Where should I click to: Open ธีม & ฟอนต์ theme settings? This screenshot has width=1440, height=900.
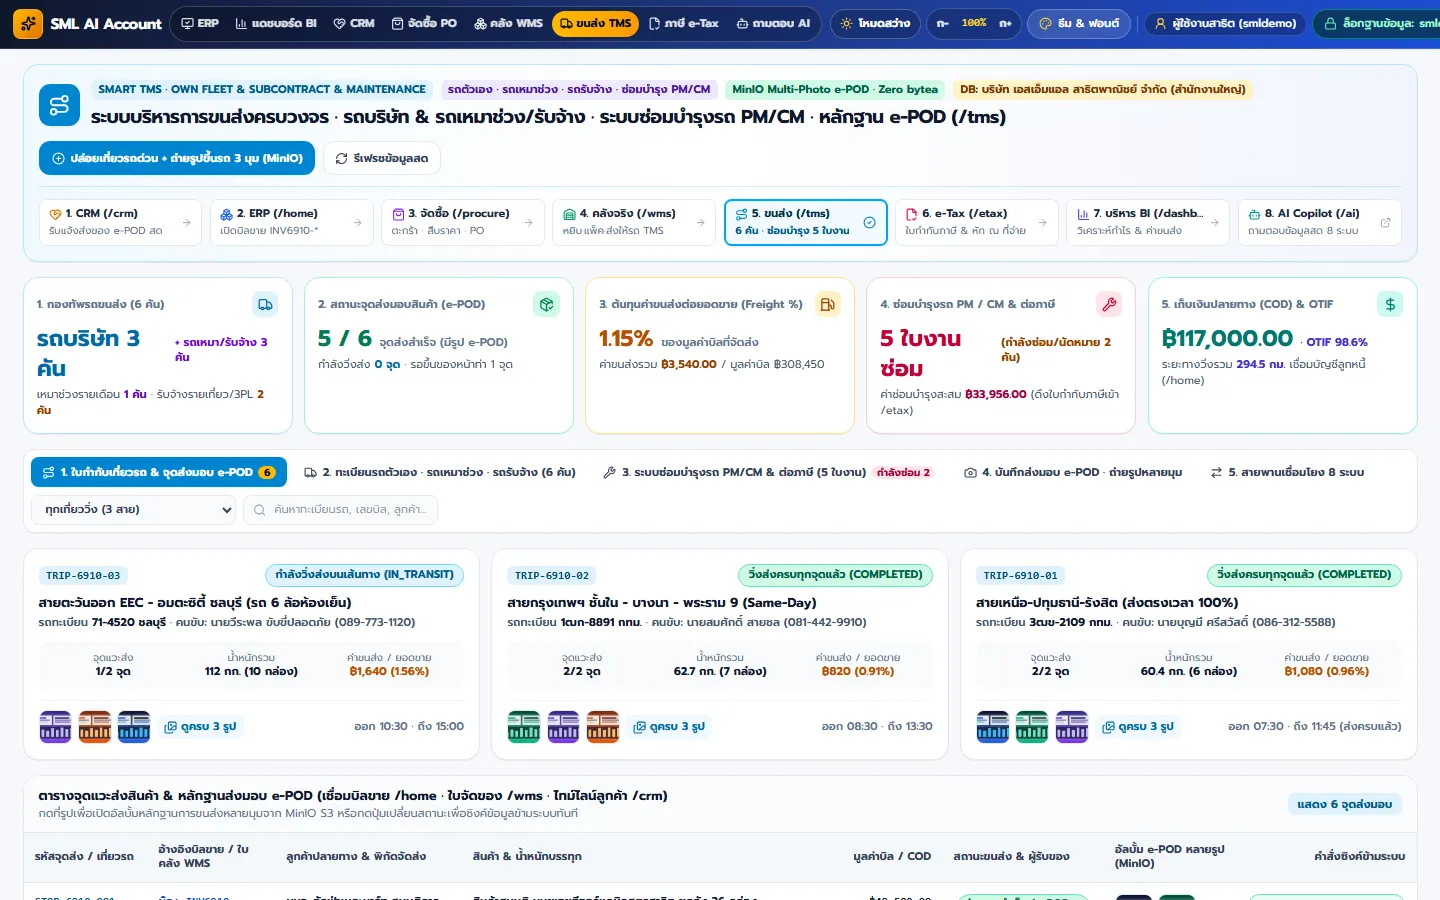tap(1079, 23)
